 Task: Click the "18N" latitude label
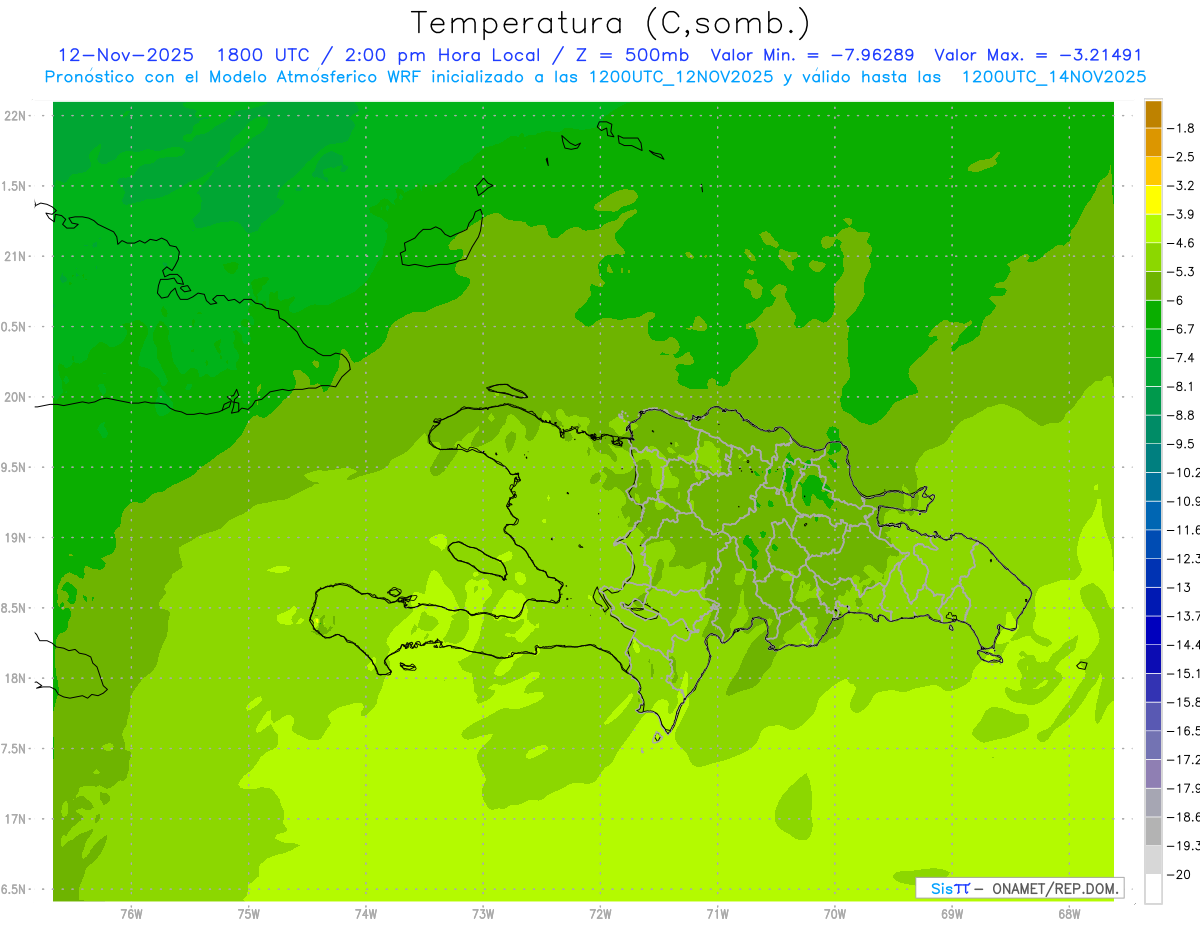pyautogui.click(x=15, y=678)
